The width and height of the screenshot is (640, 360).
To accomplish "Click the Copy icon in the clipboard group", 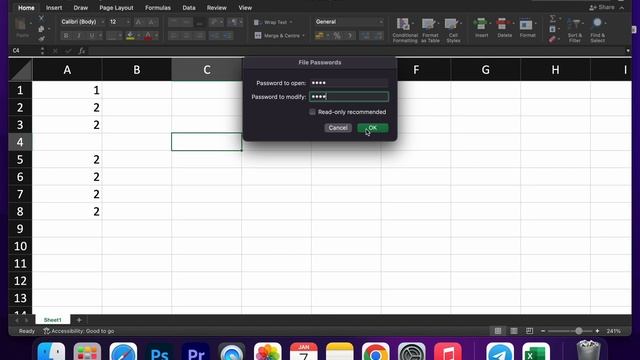I will [x=41, y=29].
